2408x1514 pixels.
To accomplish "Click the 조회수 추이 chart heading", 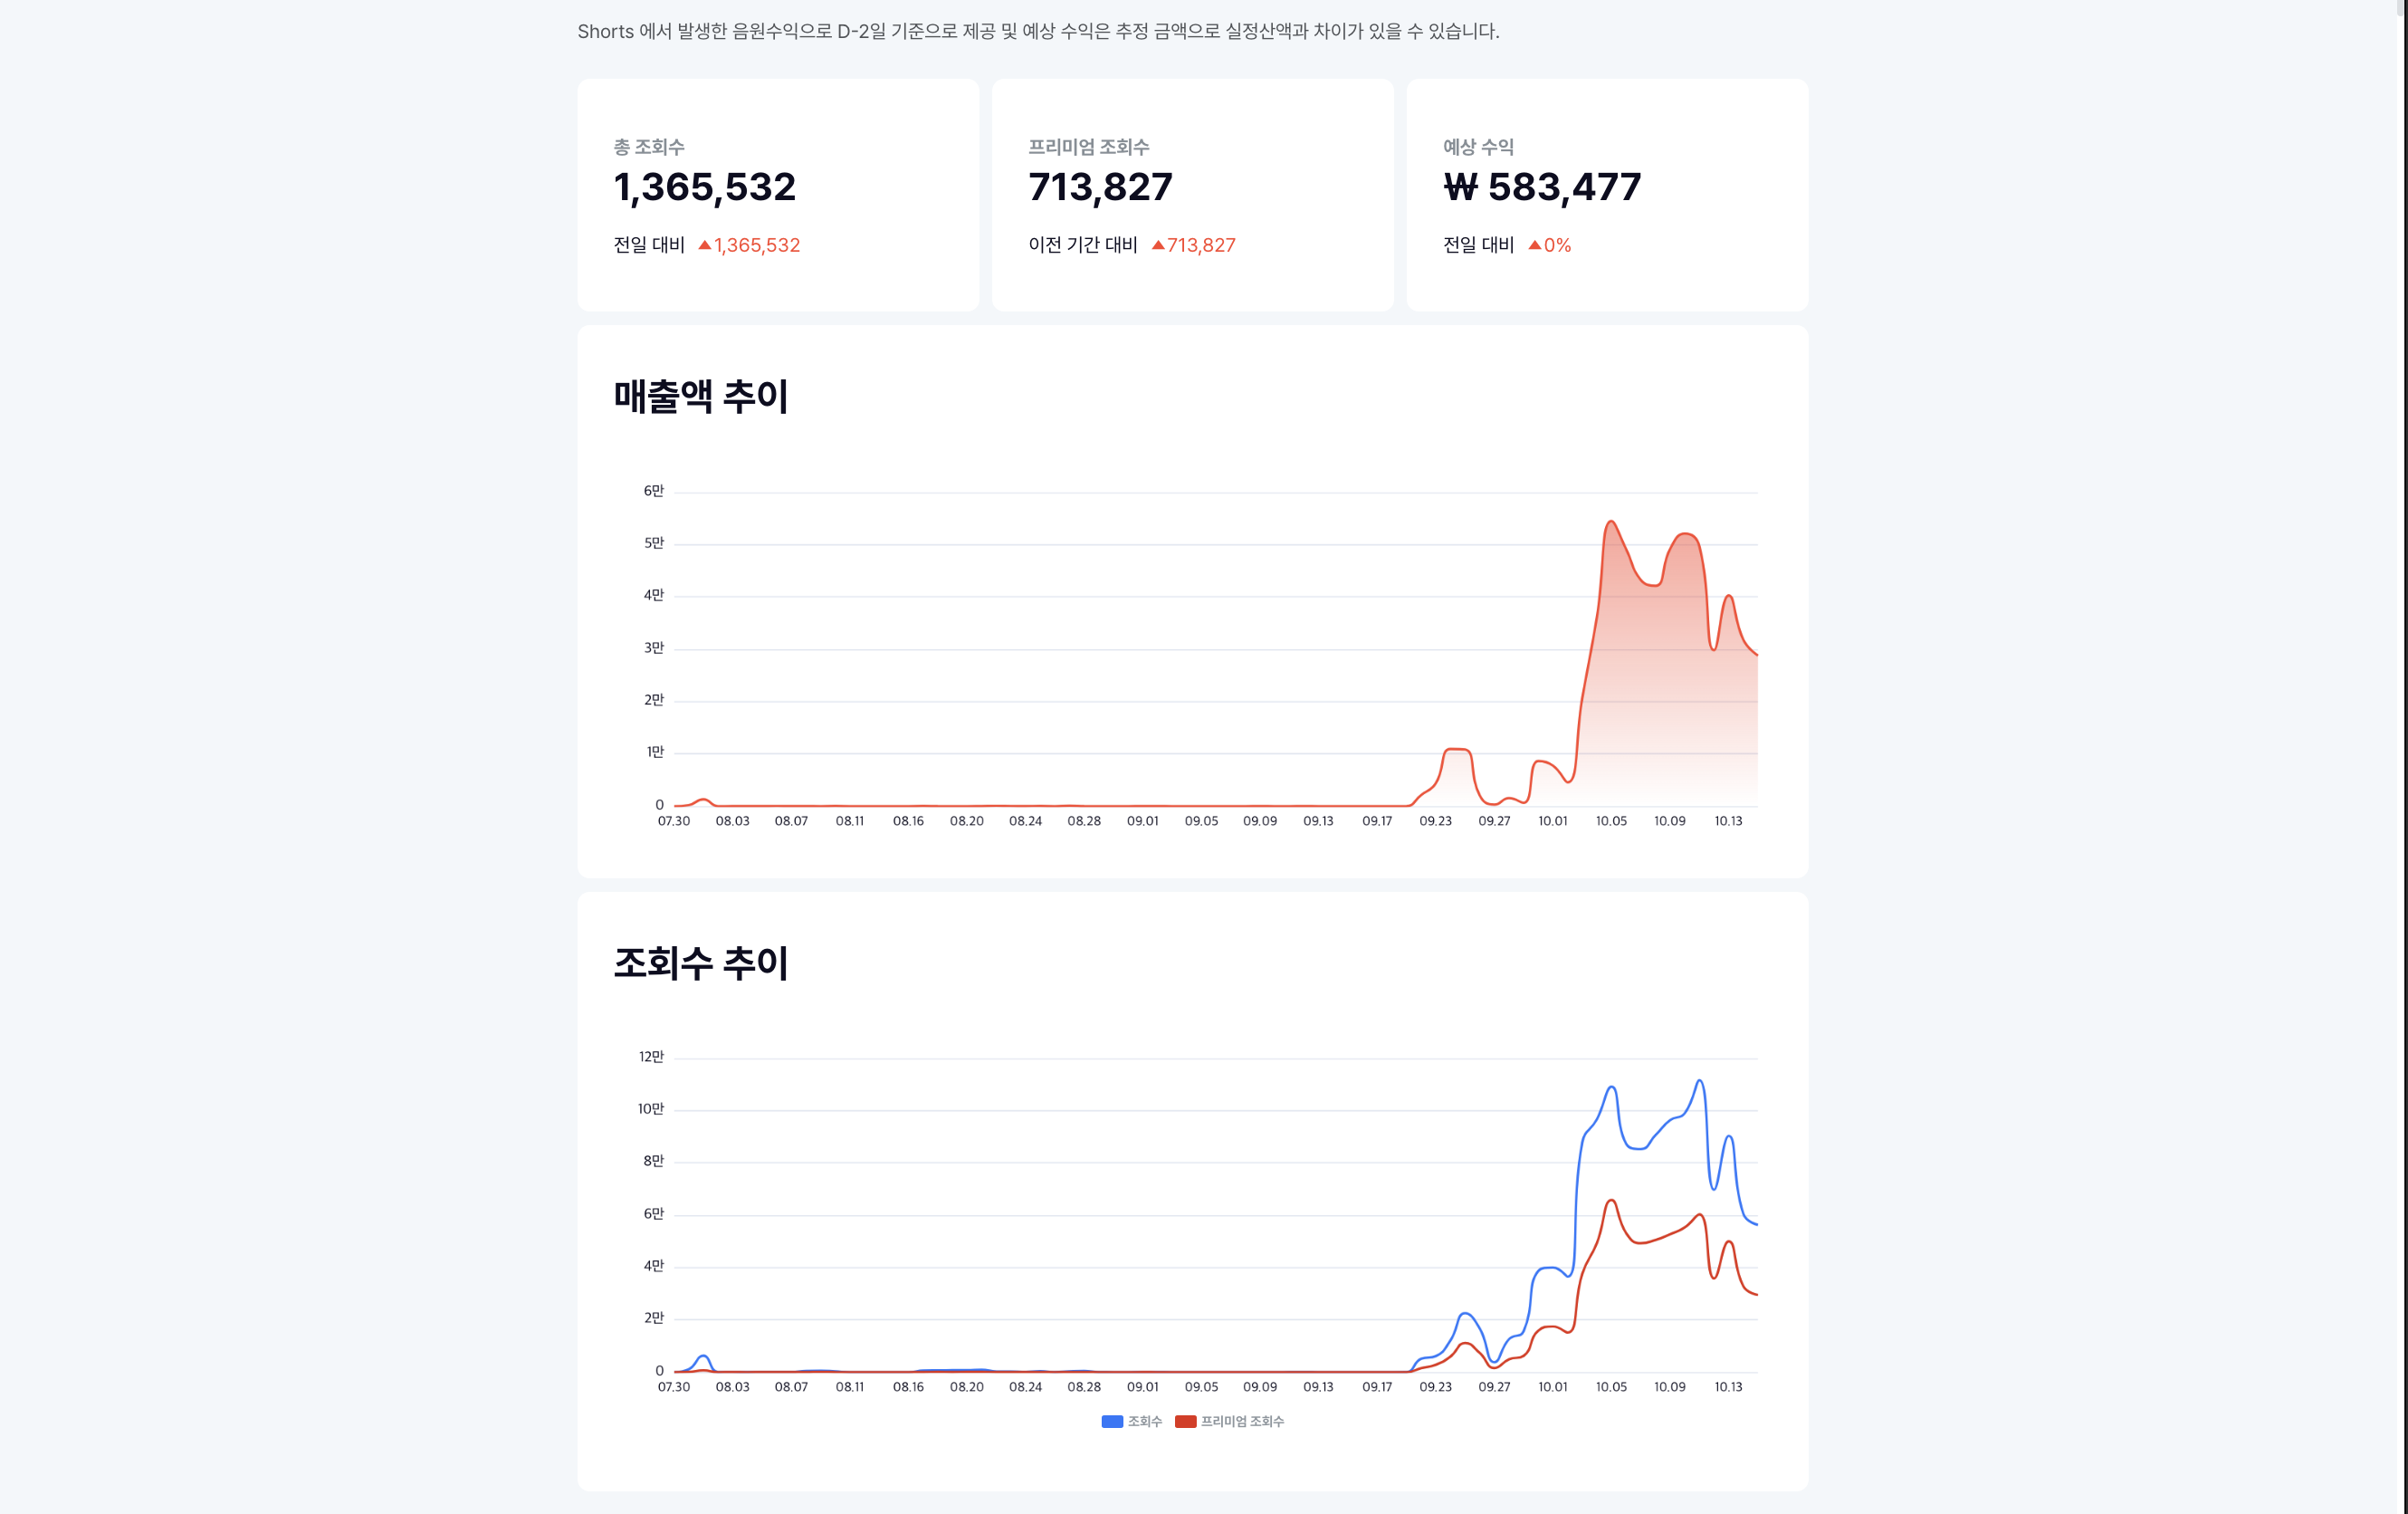I will click(700, 963).
